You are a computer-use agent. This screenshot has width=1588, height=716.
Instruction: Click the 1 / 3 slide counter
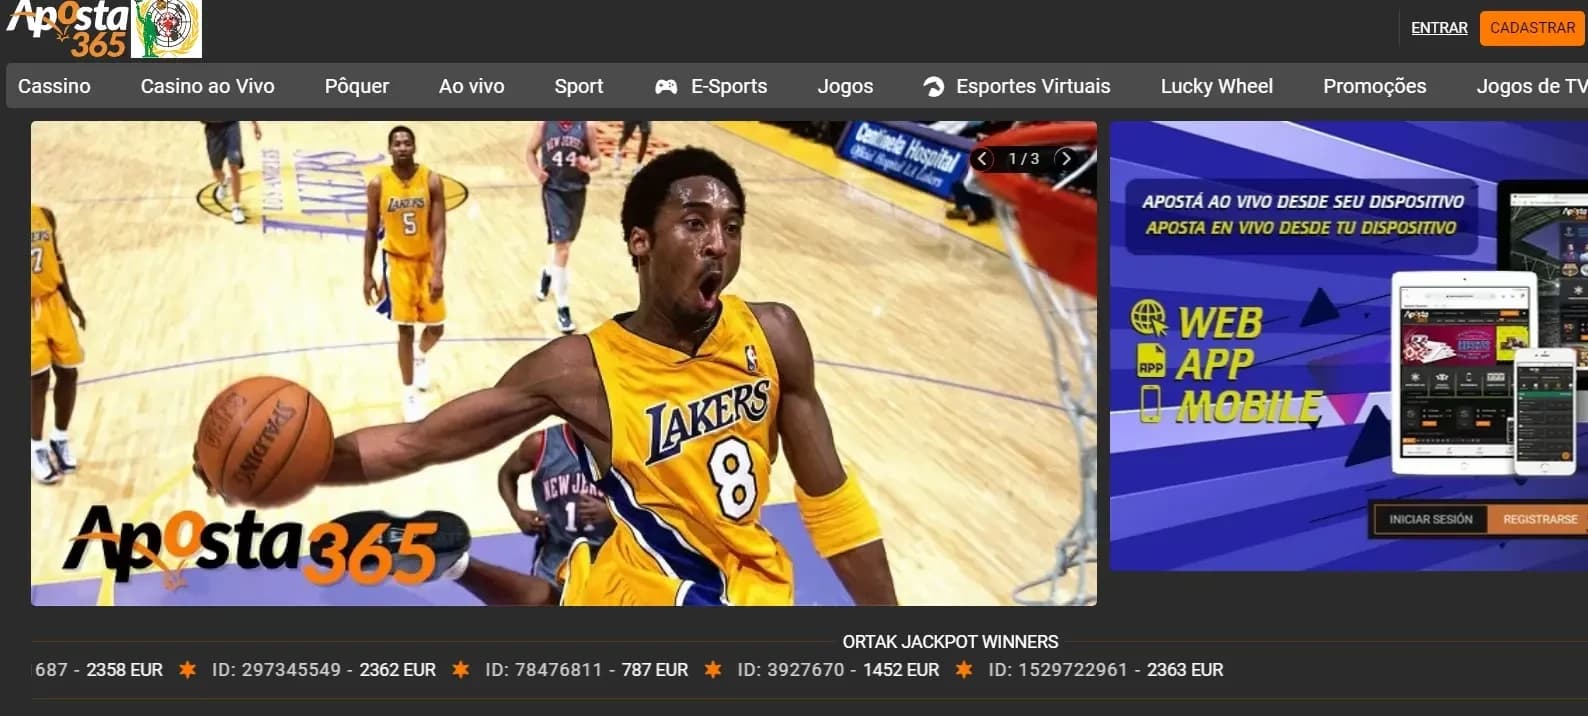[x=1023, y=159]
